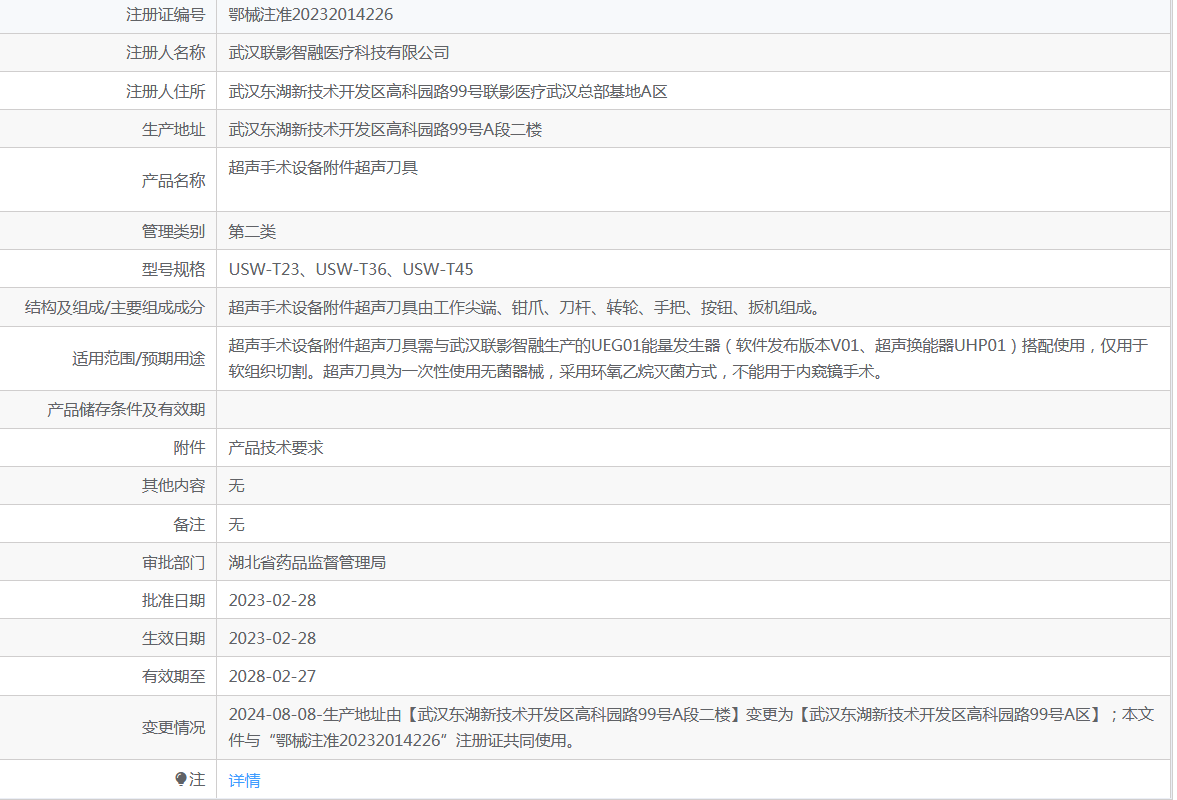This screenshot has width=1177, height=800.
Task: Click expiry date 2028-02-27
Action: [272, 677]
